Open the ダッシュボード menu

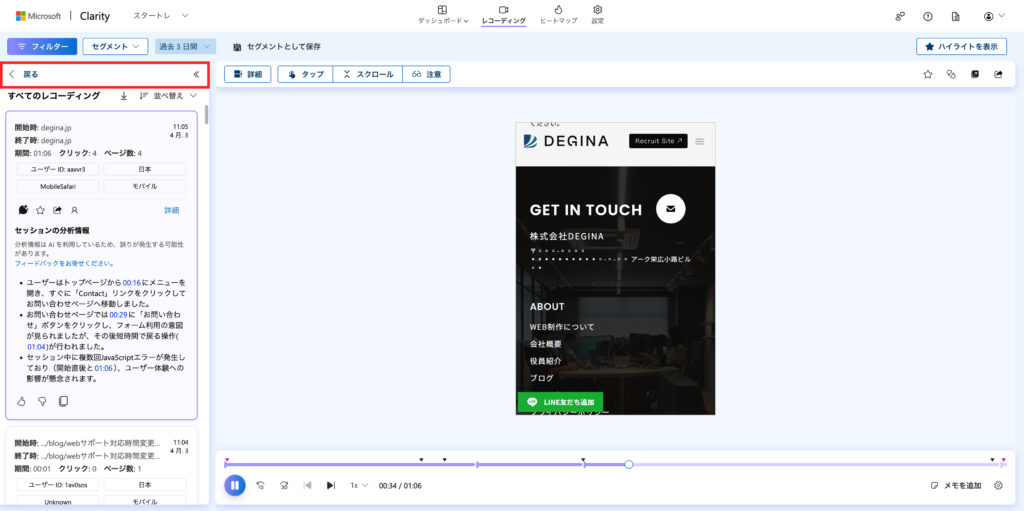click(x=442, y=14)
